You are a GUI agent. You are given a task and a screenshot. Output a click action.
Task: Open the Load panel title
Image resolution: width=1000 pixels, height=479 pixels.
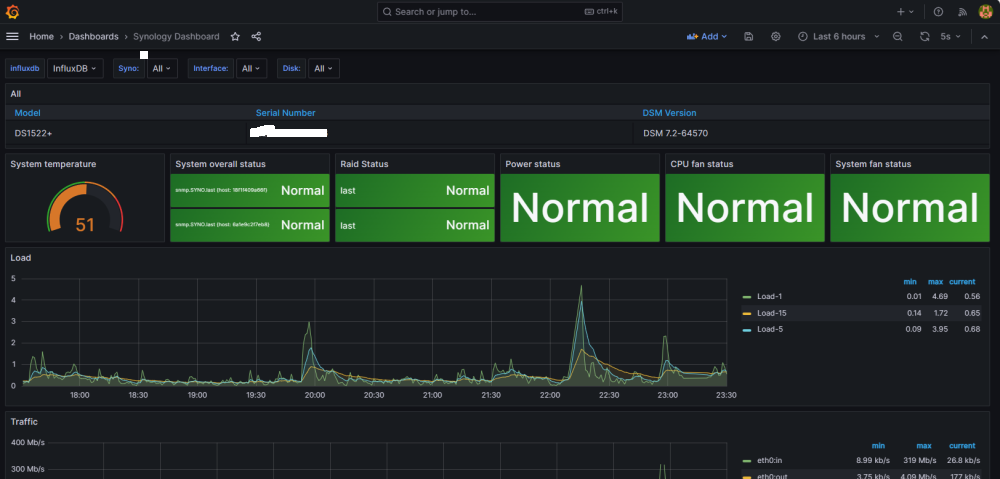pyautogui.click(x=21, y=258)
